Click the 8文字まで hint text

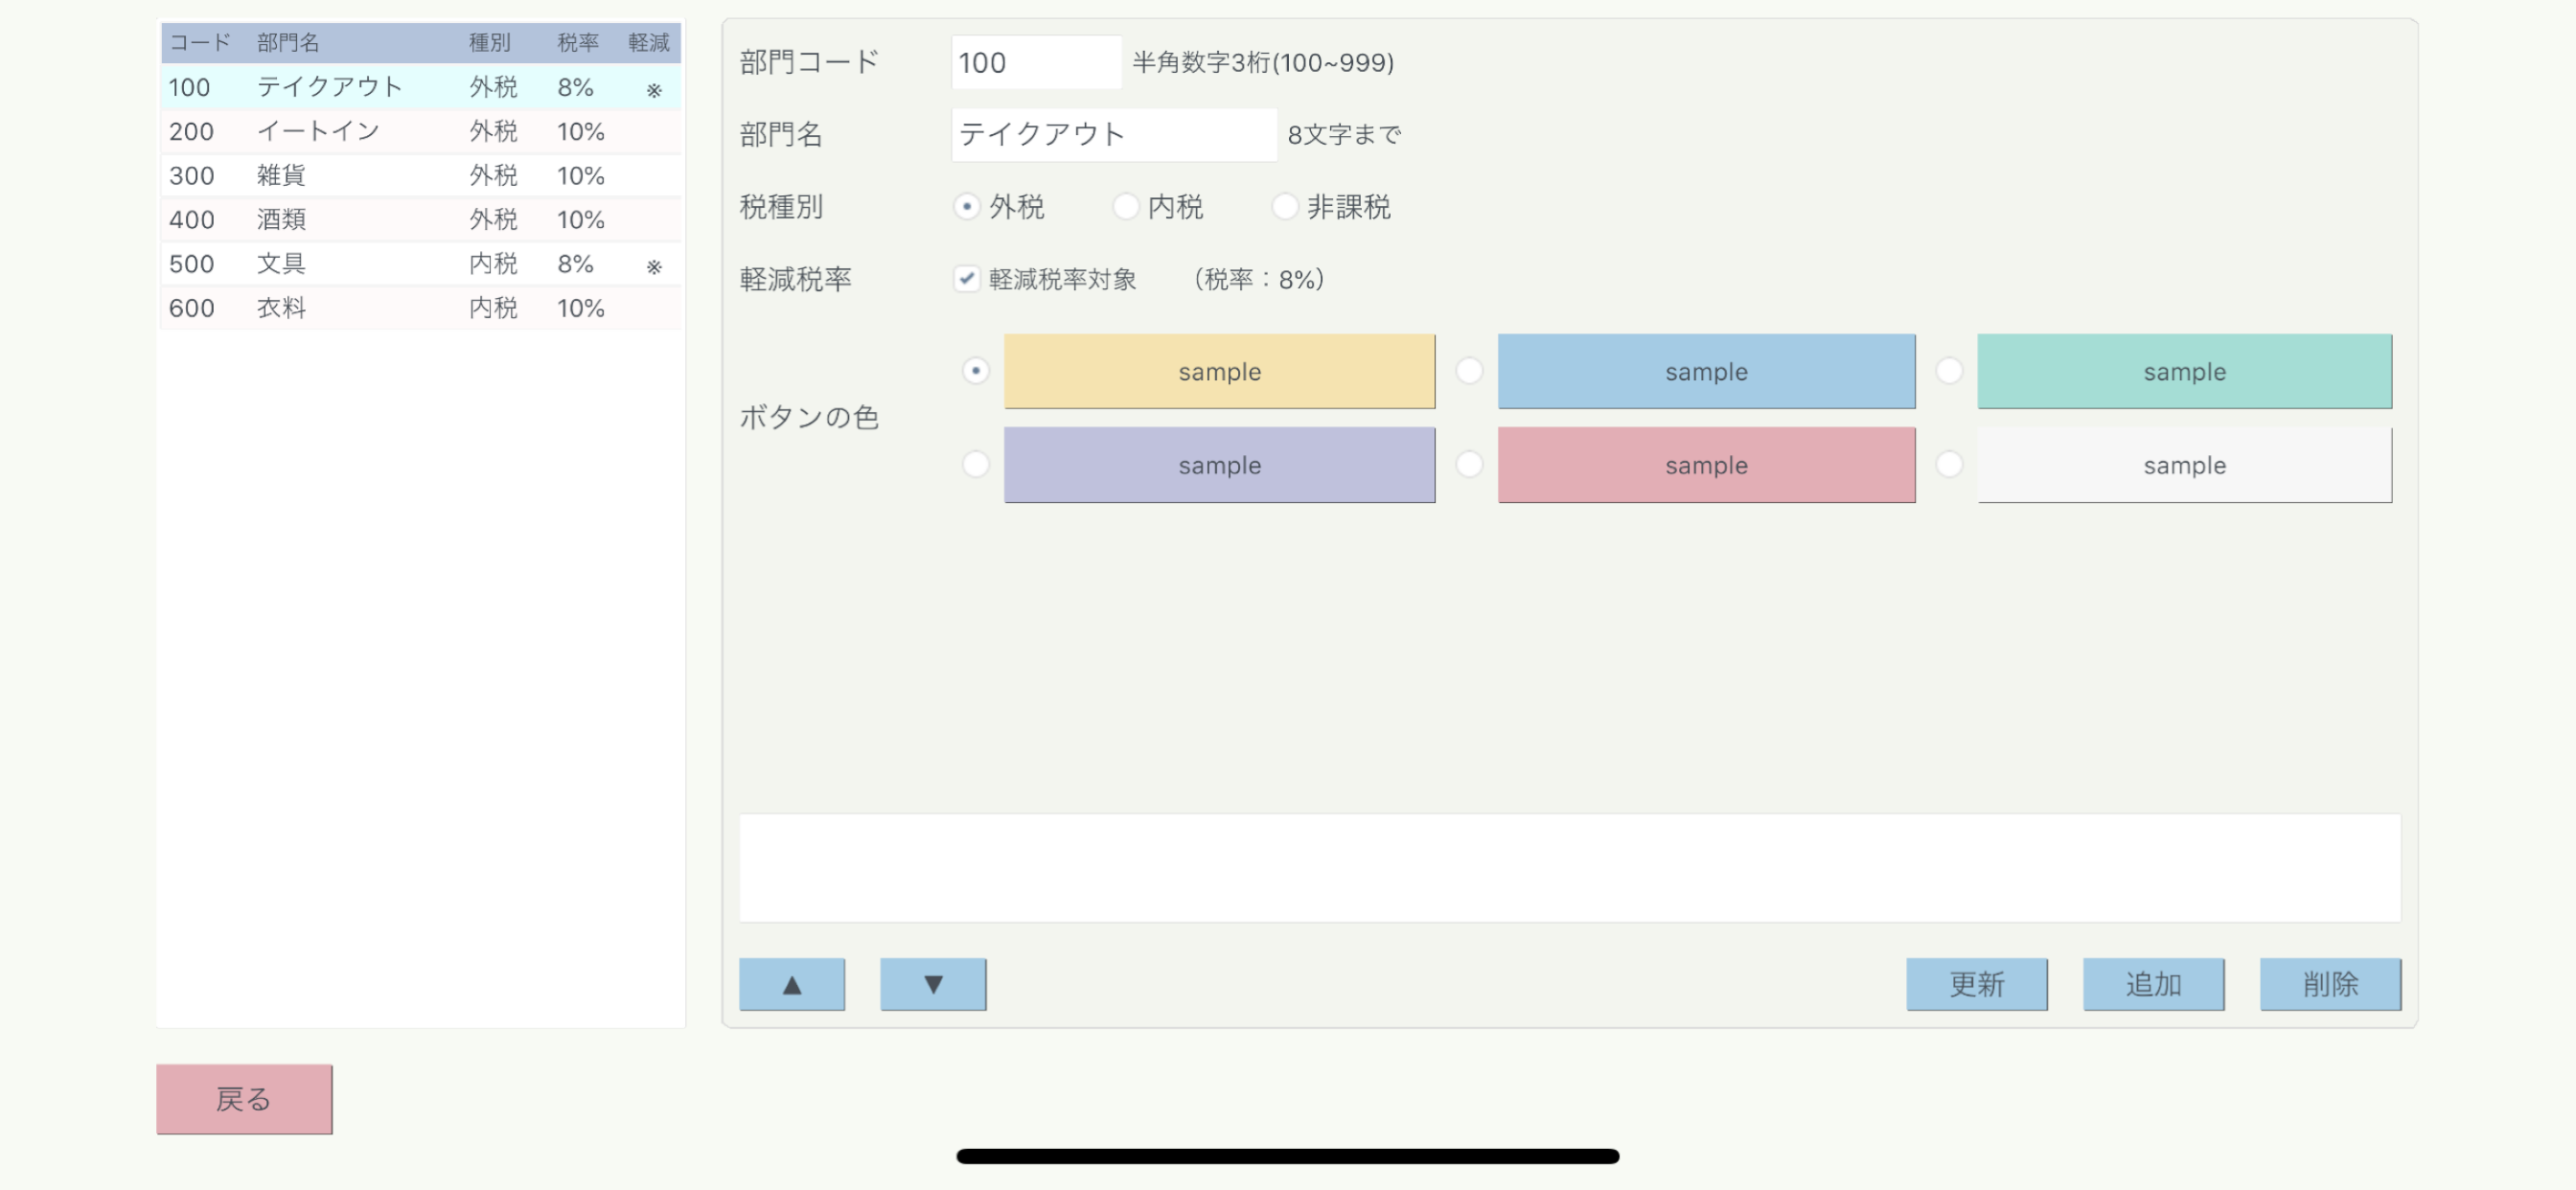point(1344,134)
